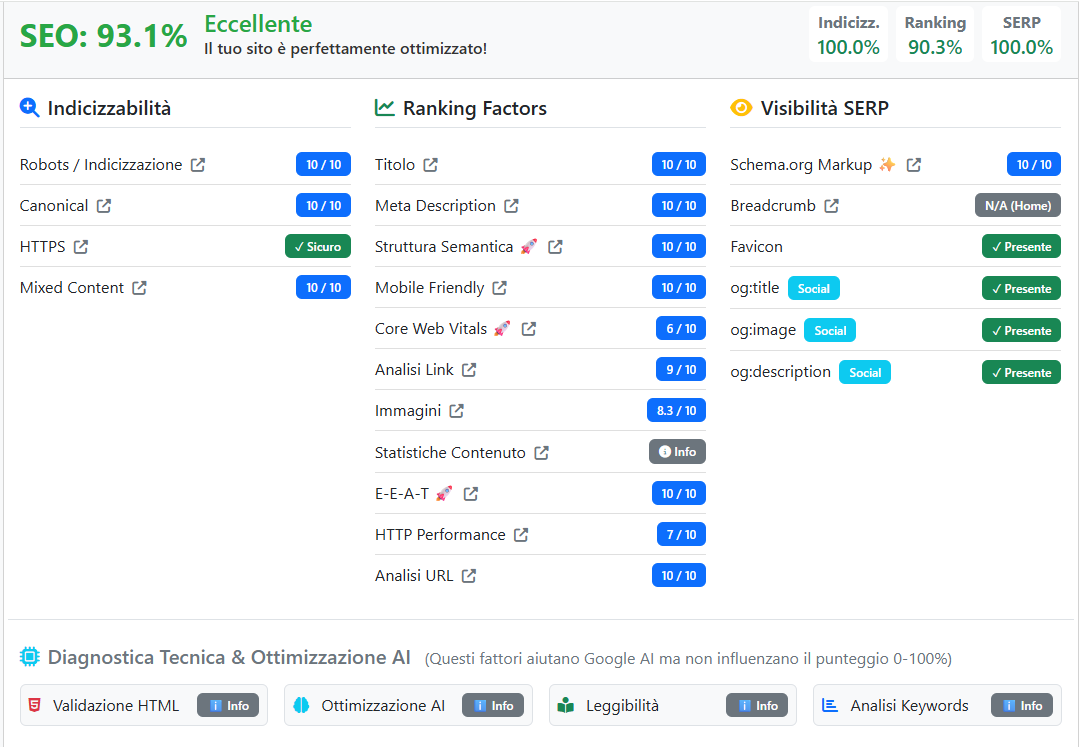Click the Info button next to Leggibilità
Screen dimensions: 1079x747
pyautogui.click(x=757, y=705)
